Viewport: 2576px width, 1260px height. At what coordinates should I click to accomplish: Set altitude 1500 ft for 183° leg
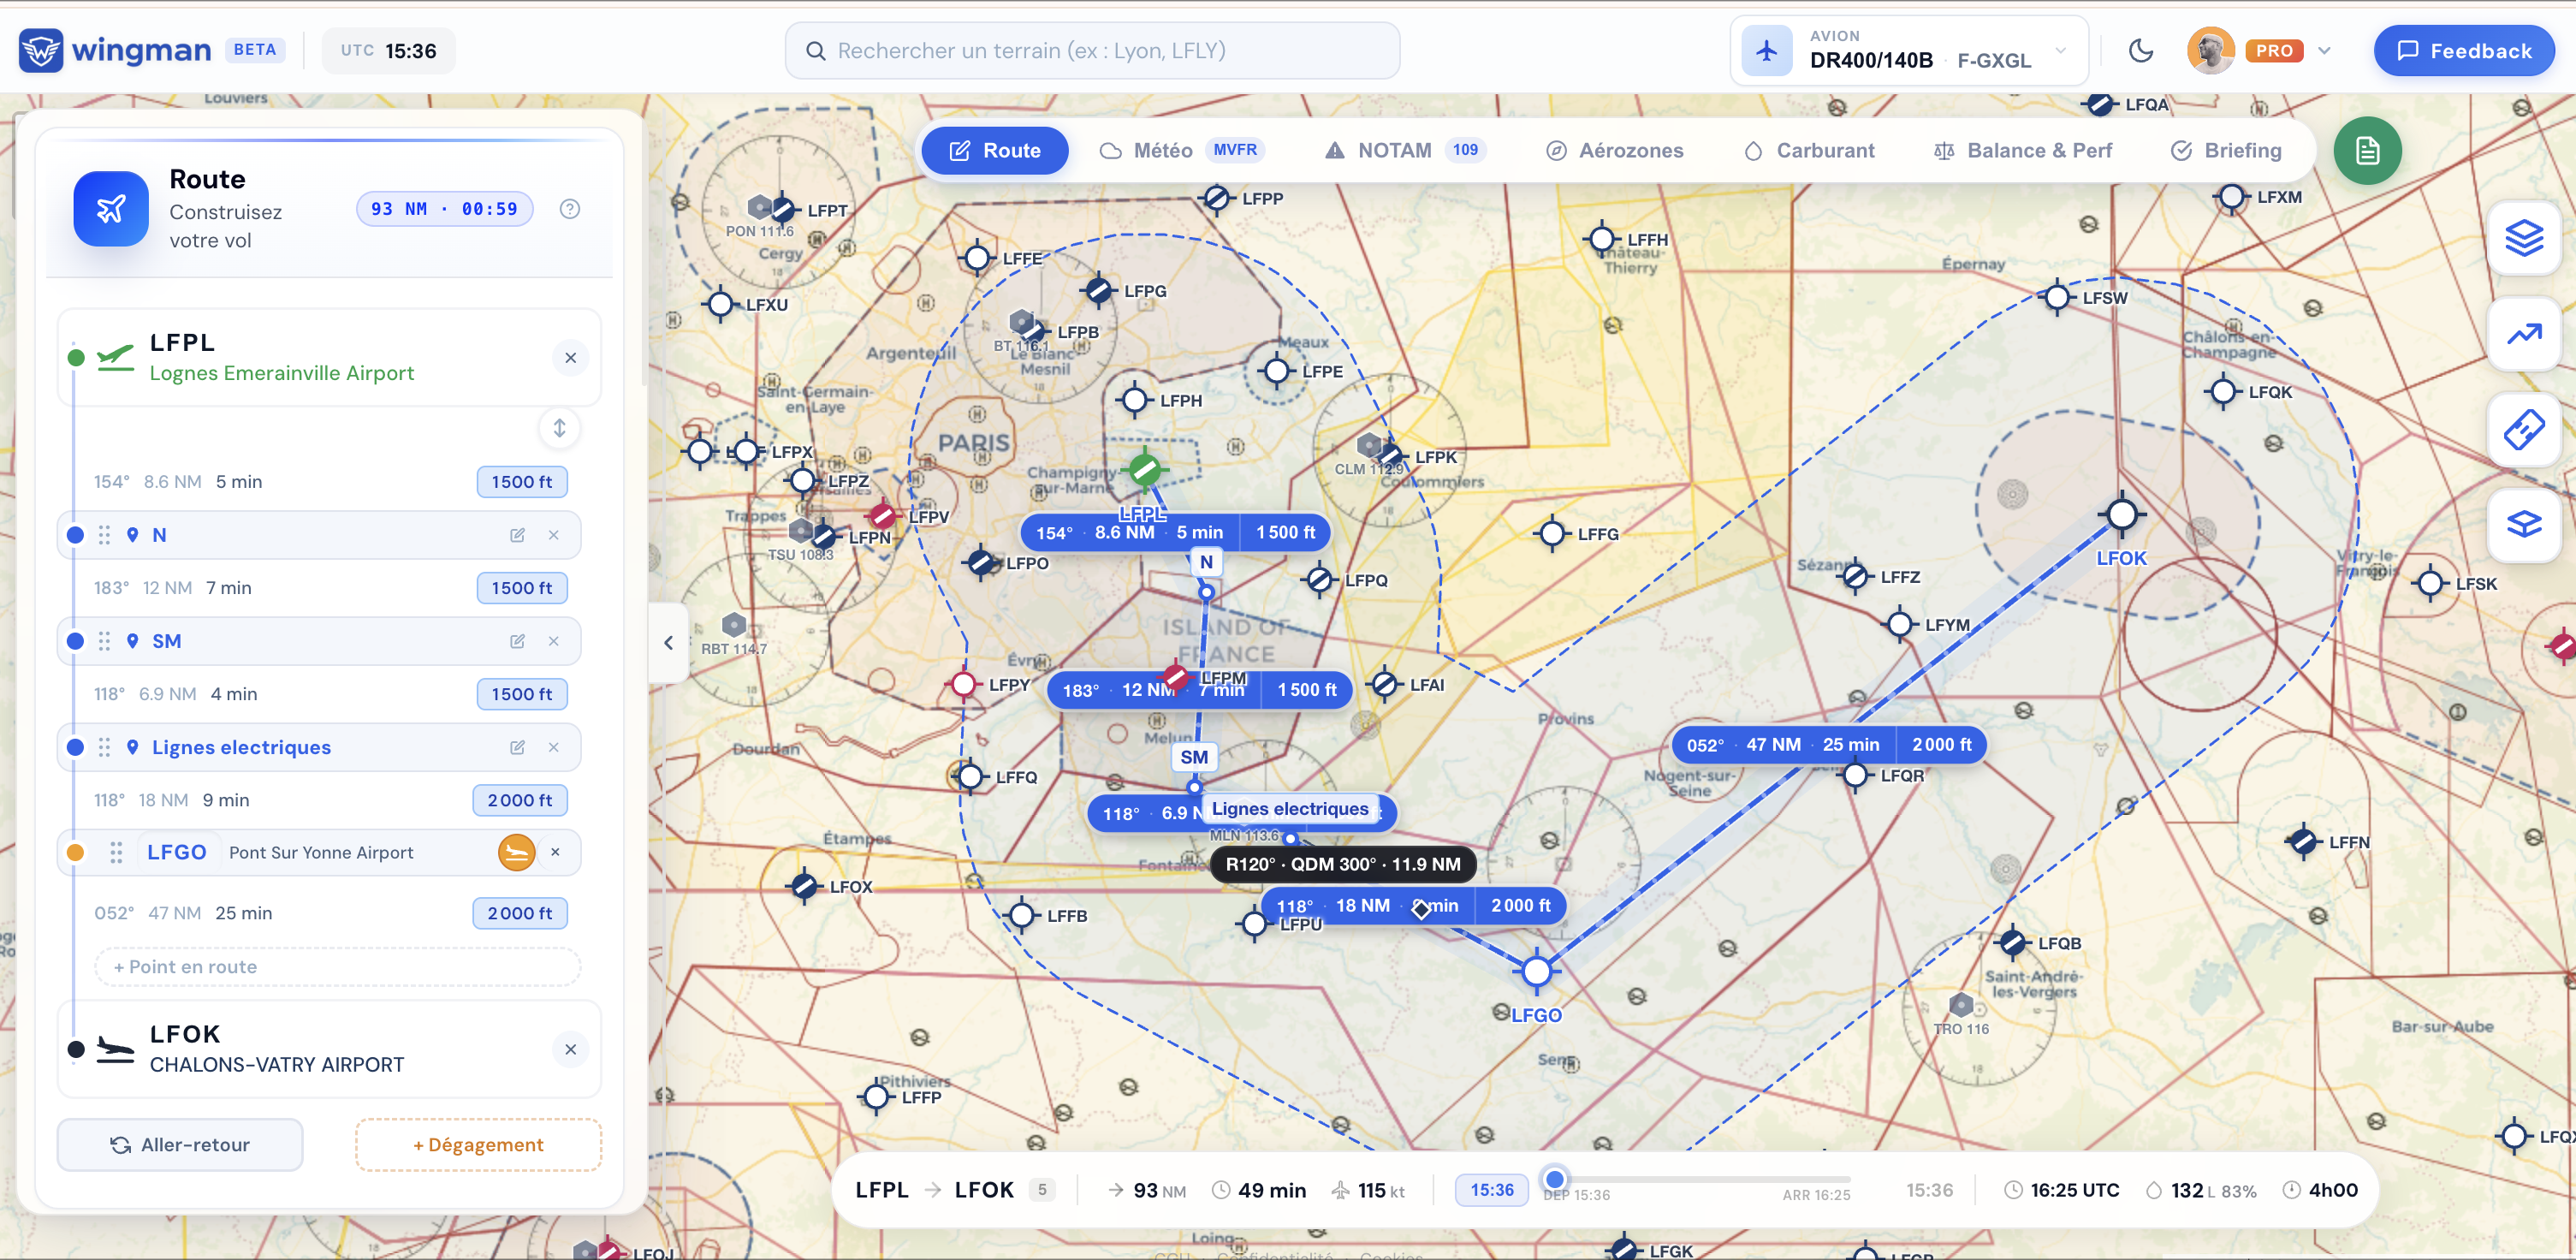click(x=522, y=588)
